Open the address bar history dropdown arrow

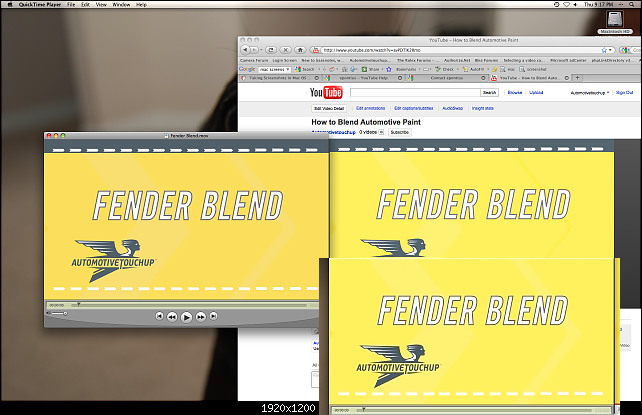pyautogui.click(x=610, y=50)
